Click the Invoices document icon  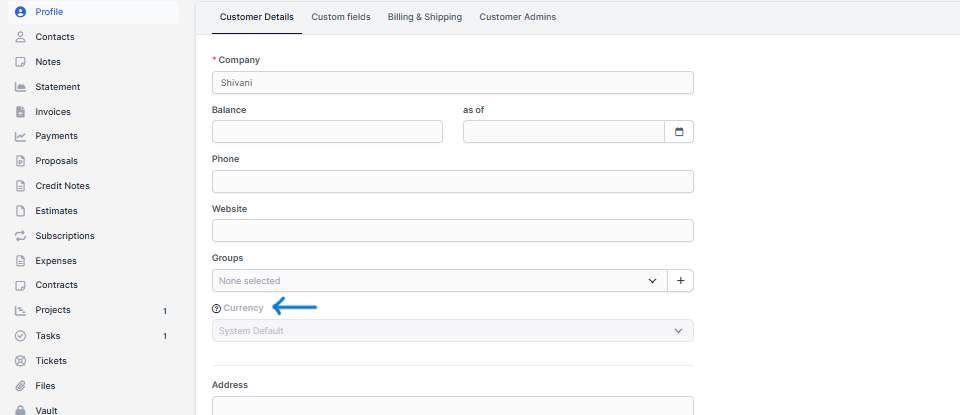coord(20,112)
